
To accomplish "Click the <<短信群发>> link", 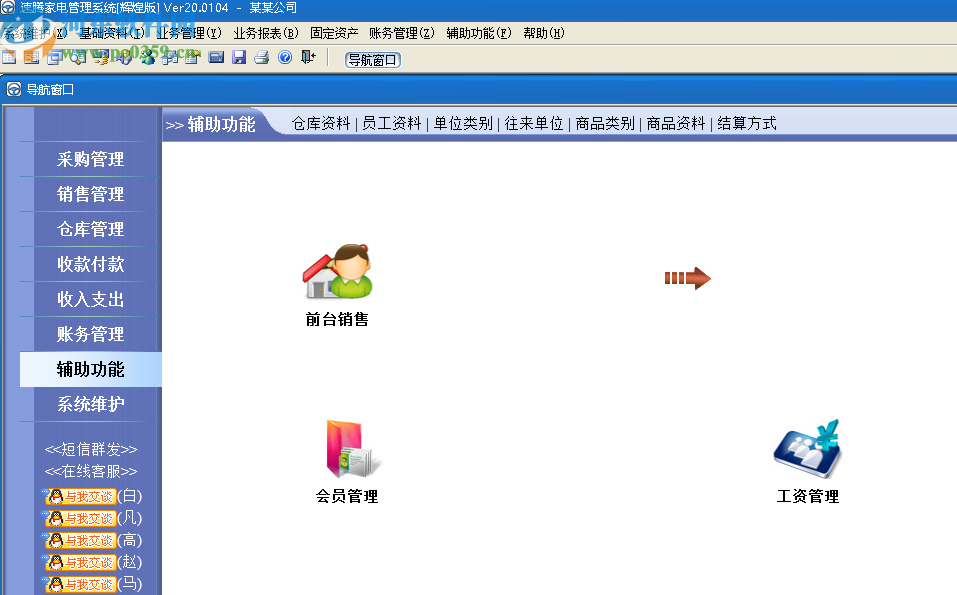I will tap(91, 450).
